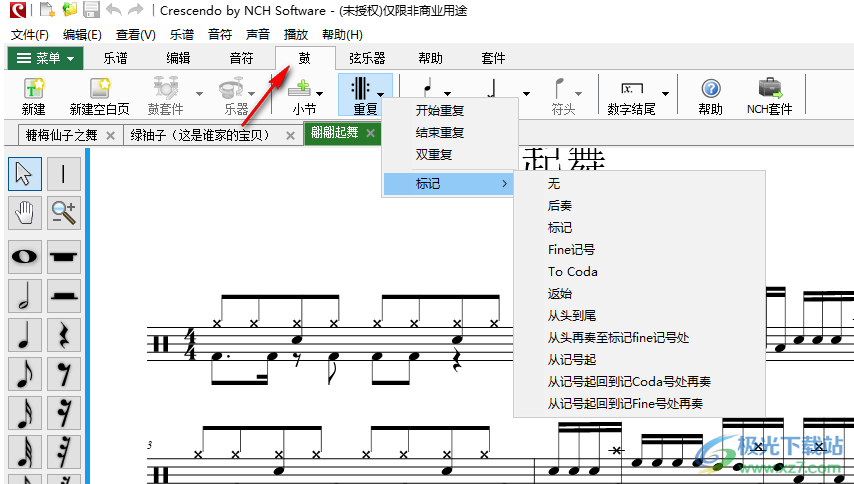Expand the 小节 dropdown arrow
Screen dimensions: 854x484
(x=320, y=94)
